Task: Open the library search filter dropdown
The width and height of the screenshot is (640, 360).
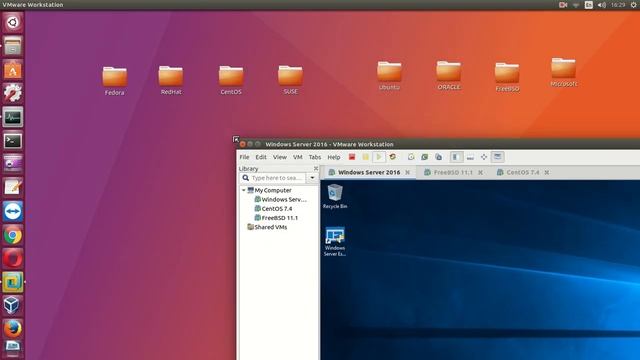Action: pos(312,178)
